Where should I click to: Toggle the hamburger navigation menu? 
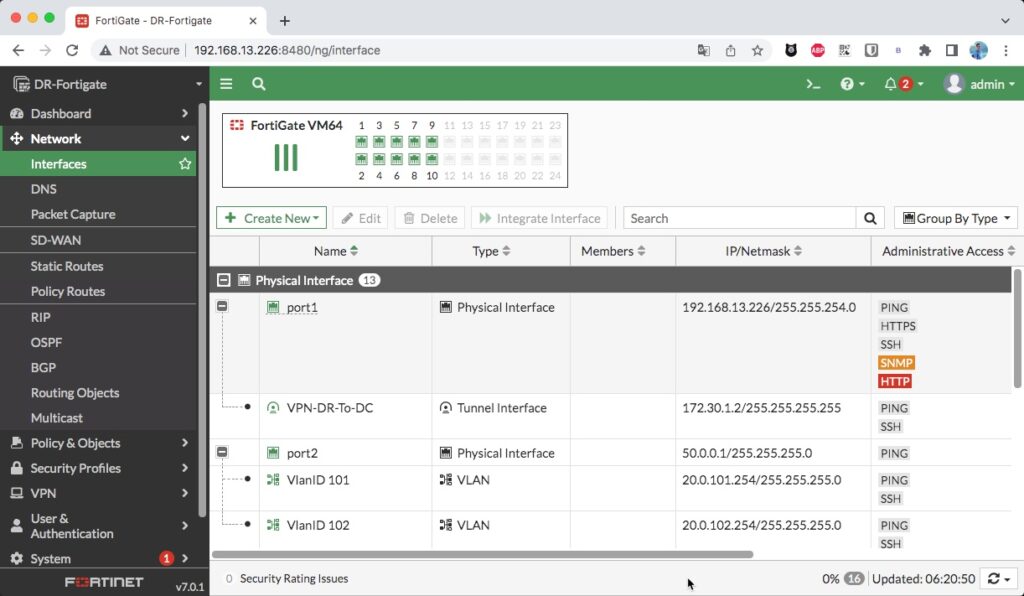click(226, 84)
